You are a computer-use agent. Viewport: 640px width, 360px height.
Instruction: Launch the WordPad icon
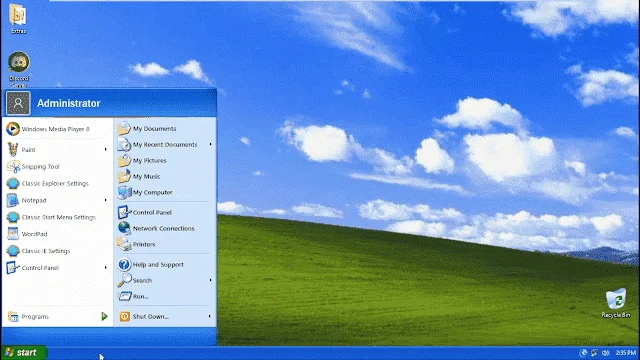coord(13,234)
